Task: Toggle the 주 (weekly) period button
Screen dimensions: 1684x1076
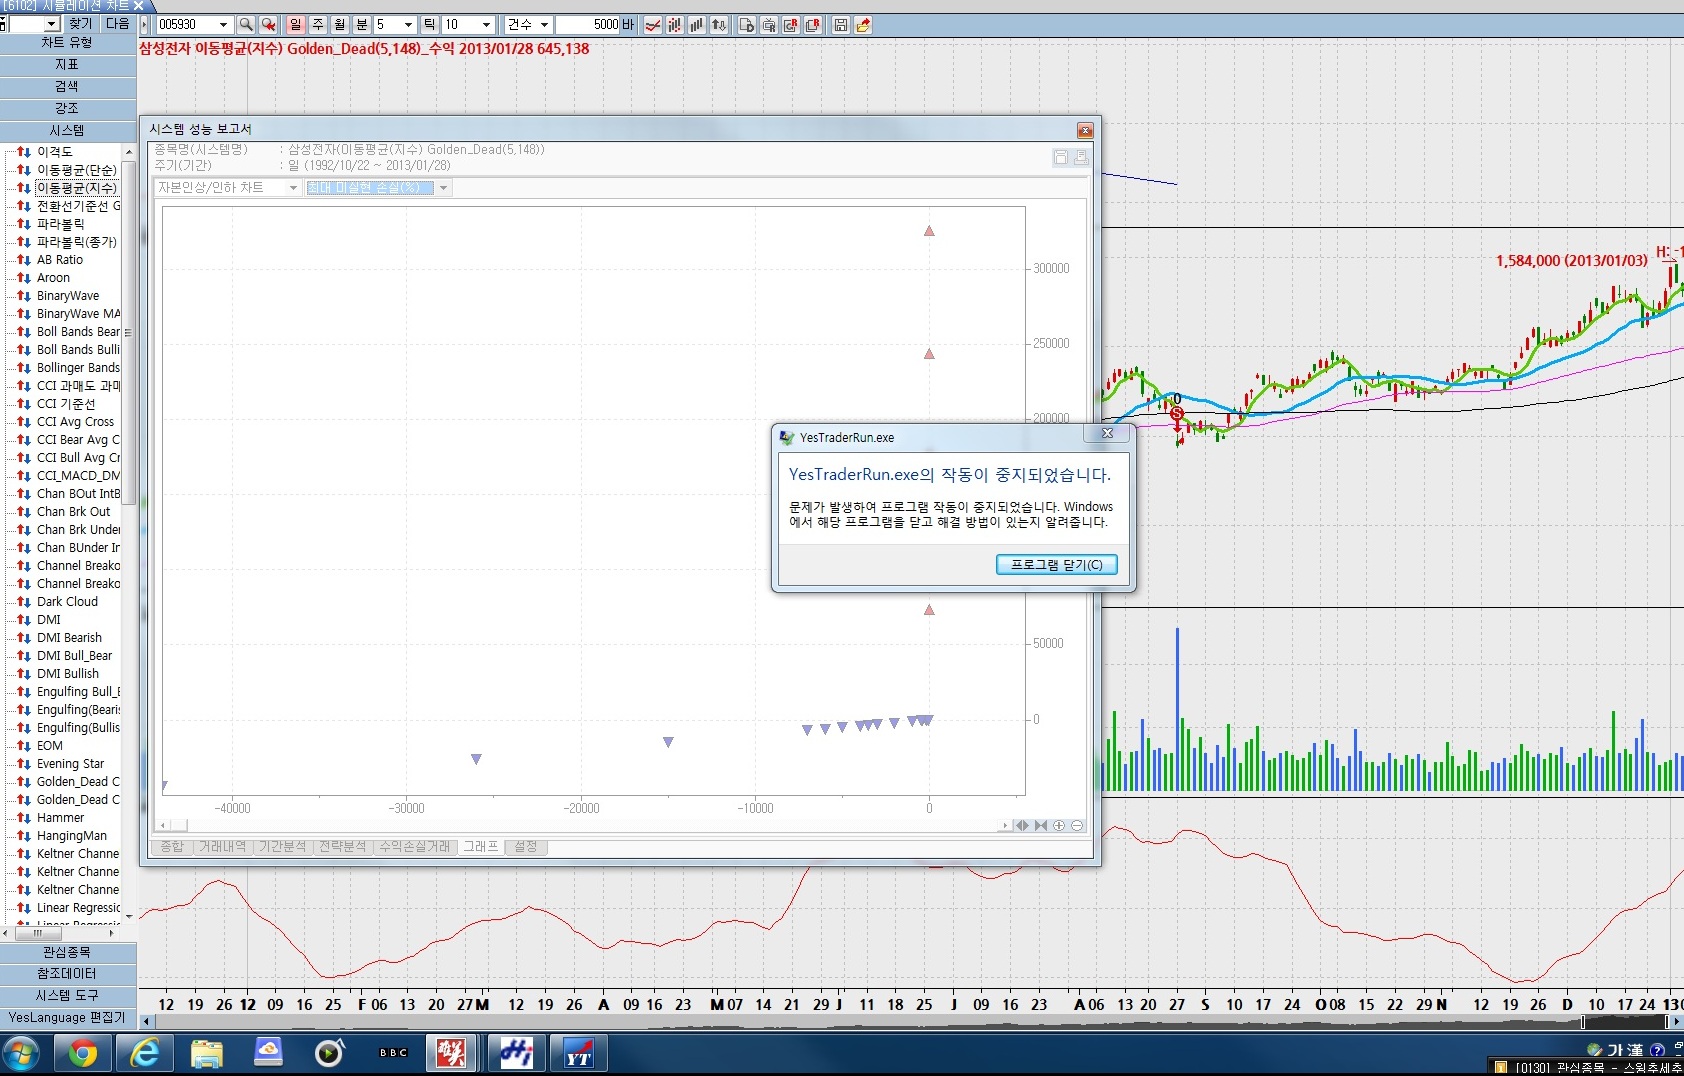Action: click(318, 25)
